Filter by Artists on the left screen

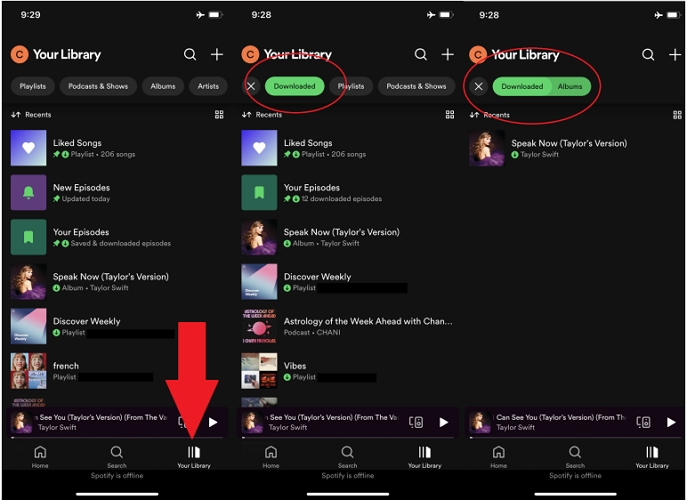208,86
